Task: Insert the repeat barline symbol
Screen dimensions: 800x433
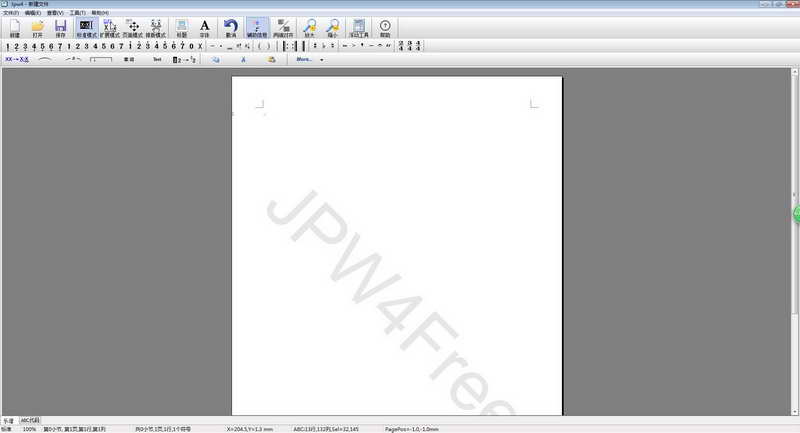Action: 290,46
